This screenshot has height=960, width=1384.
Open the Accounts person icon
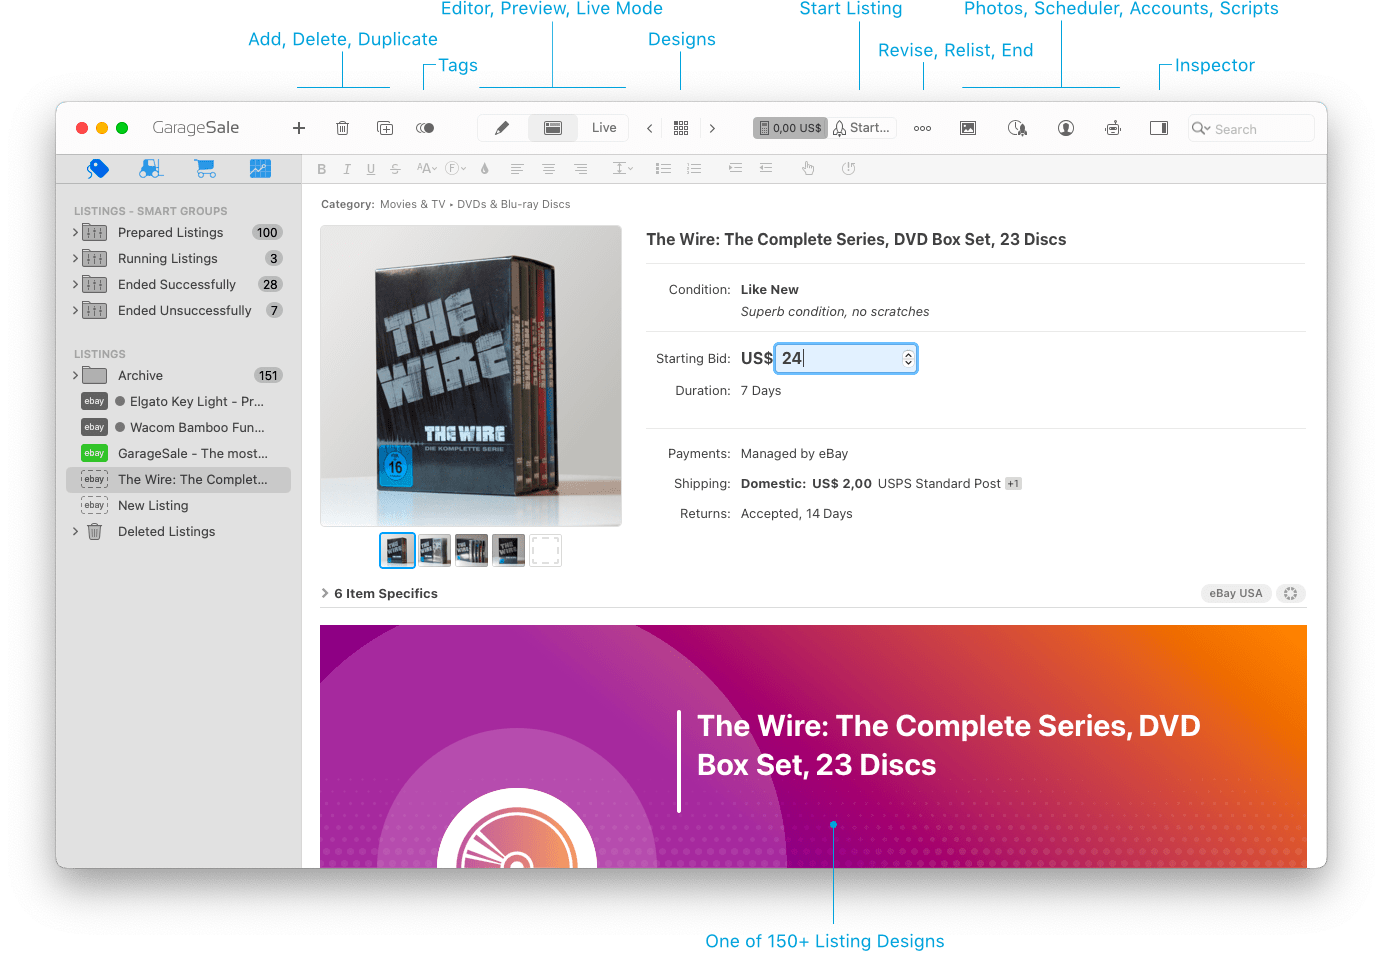pos(1066,128)
